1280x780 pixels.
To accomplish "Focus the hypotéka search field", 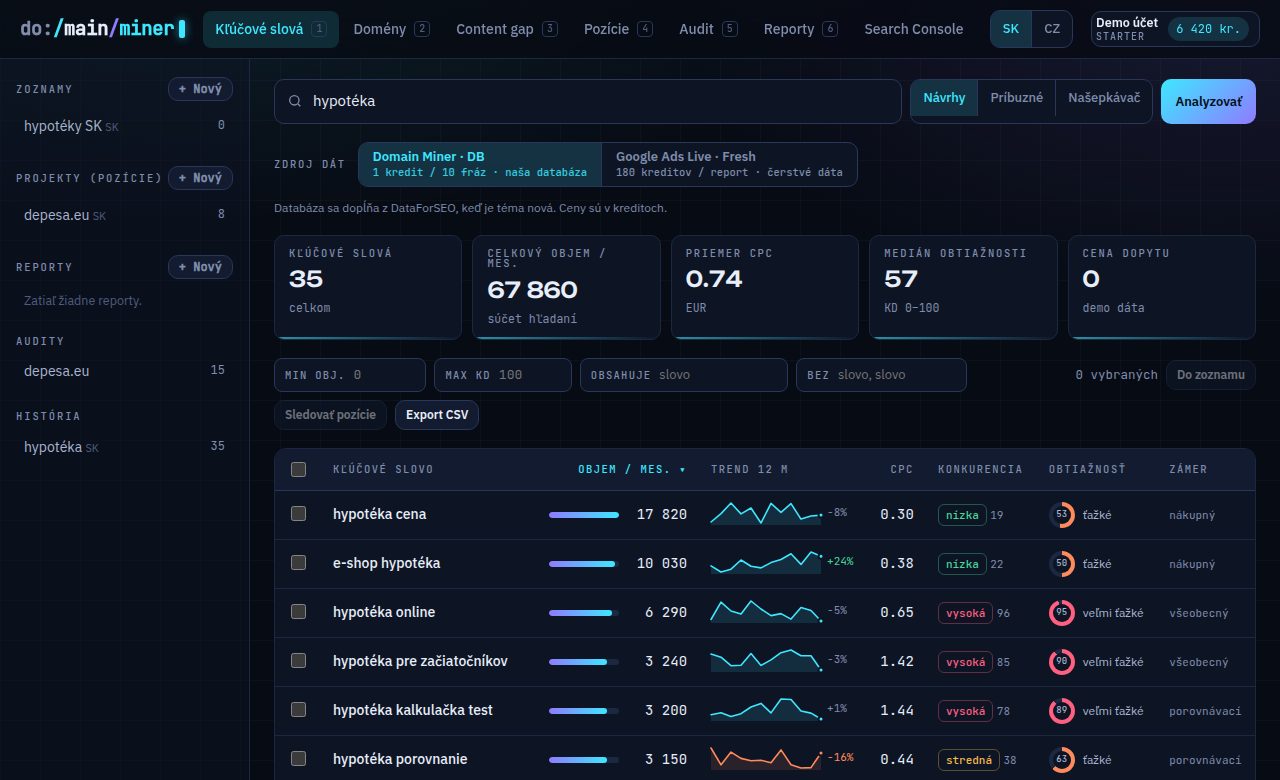I will click(x=588, y=101).
